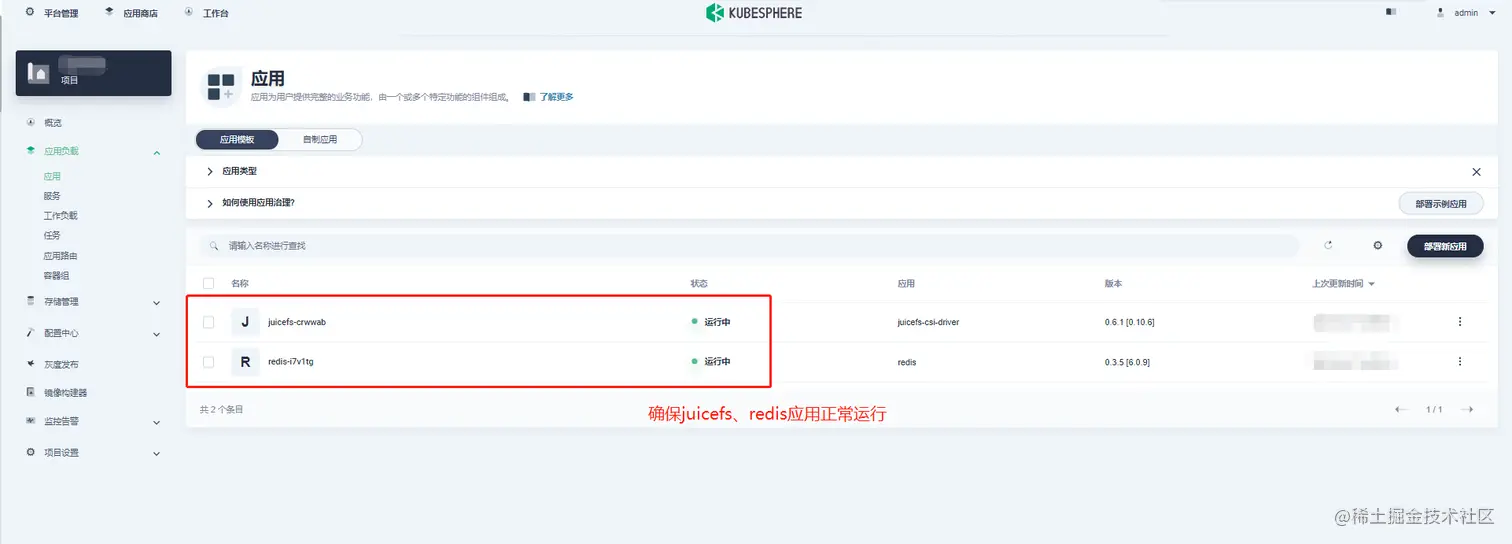Click the refresh icon beside search bar
1512x544 pixels.
[1328, 245]
